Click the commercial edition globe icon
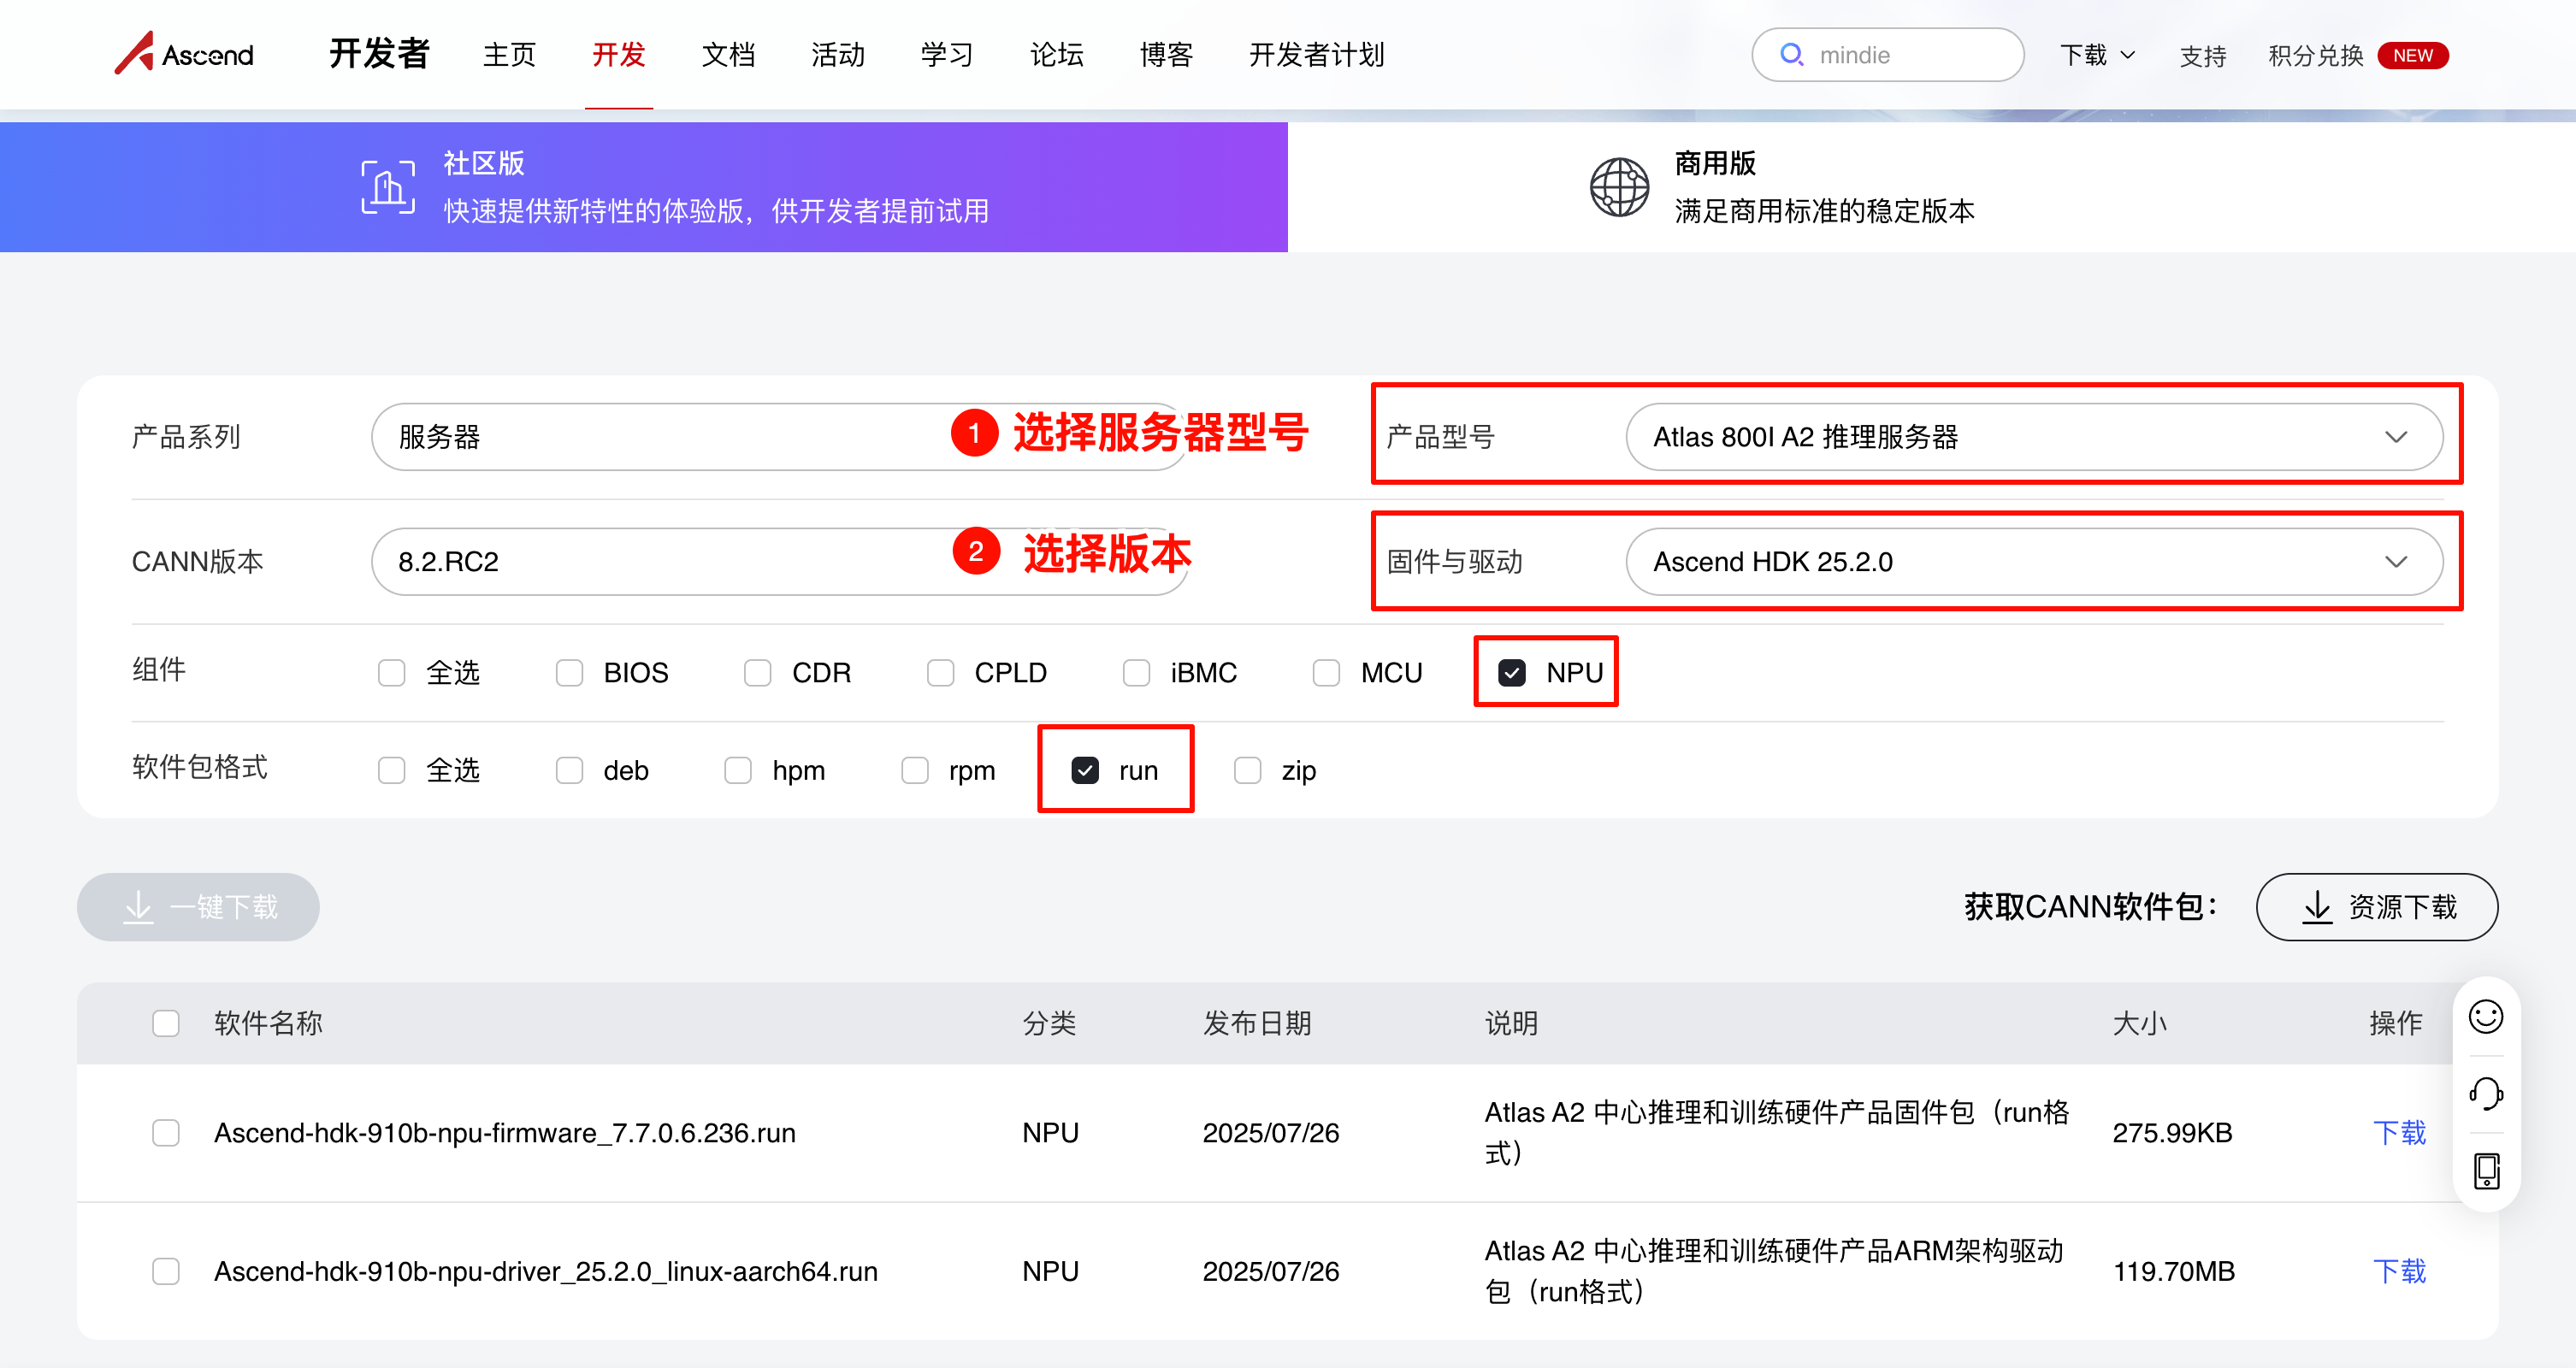 click(x=1618, y=187)
